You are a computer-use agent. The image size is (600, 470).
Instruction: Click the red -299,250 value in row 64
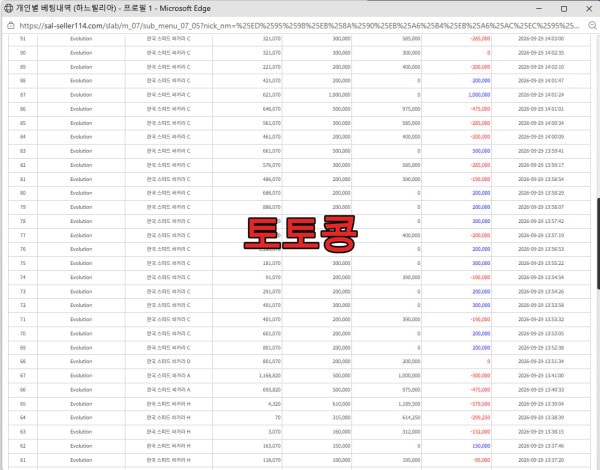[480, 418]
